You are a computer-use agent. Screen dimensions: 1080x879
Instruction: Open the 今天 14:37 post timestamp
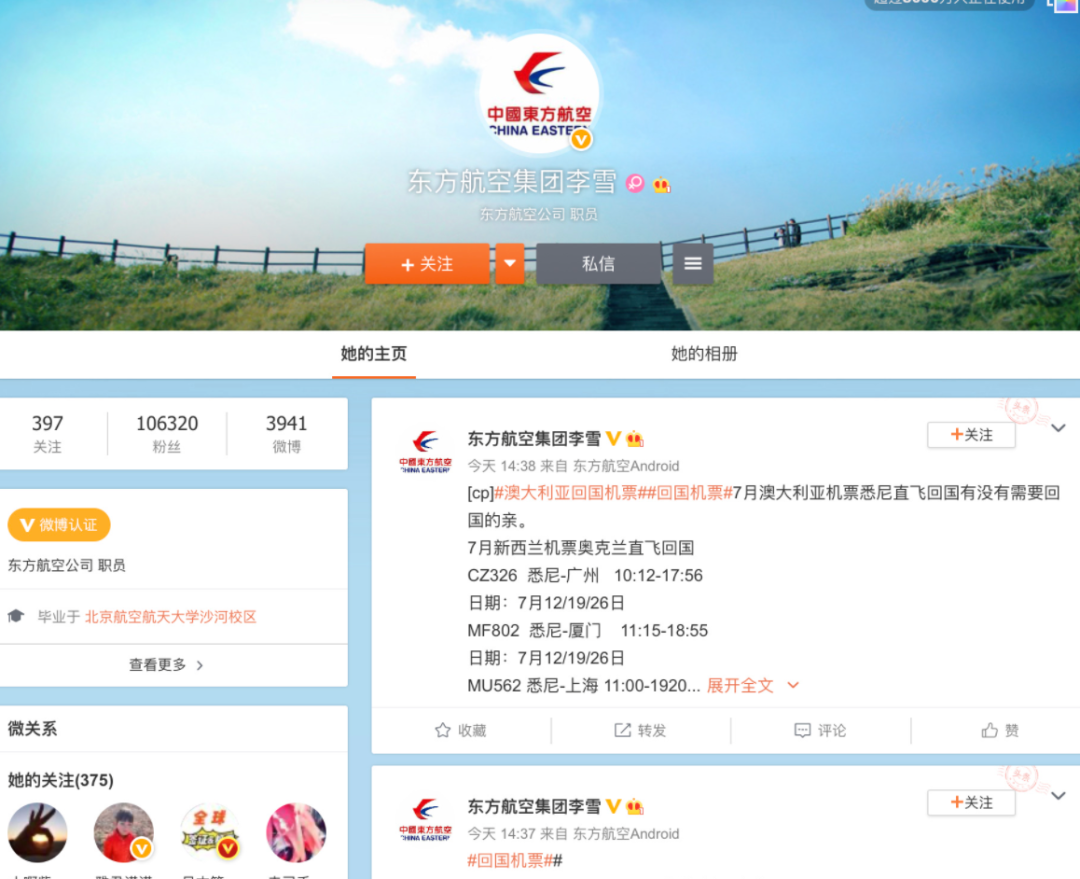[x=501, y=834]
